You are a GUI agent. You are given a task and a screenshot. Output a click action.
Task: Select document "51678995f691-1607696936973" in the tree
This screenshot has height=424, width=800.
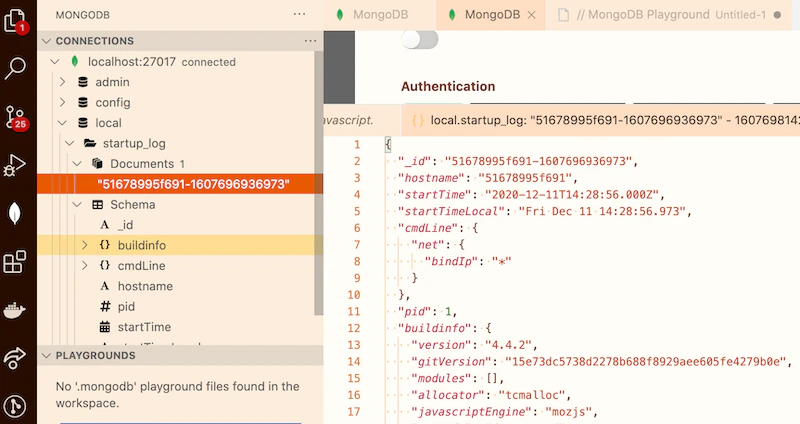(x=180, y=184)
